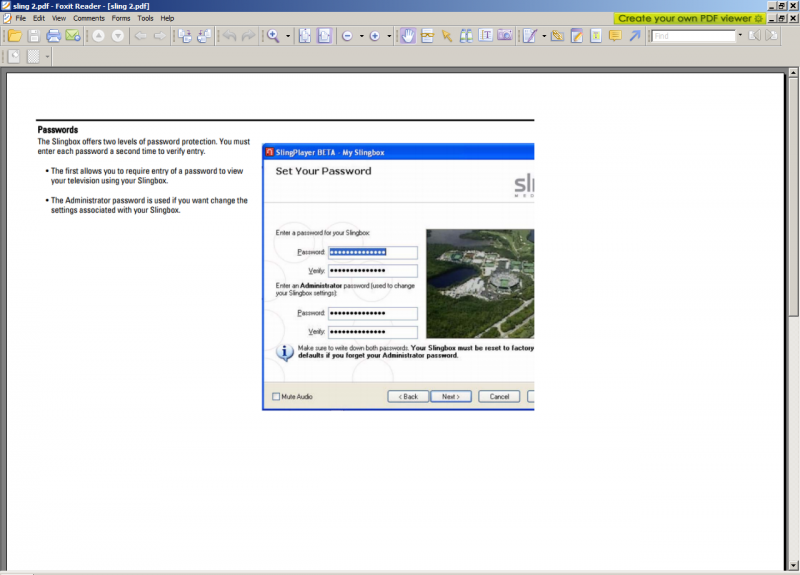Activate the Select Text tool
800x575 pixels.
point(486,36)
